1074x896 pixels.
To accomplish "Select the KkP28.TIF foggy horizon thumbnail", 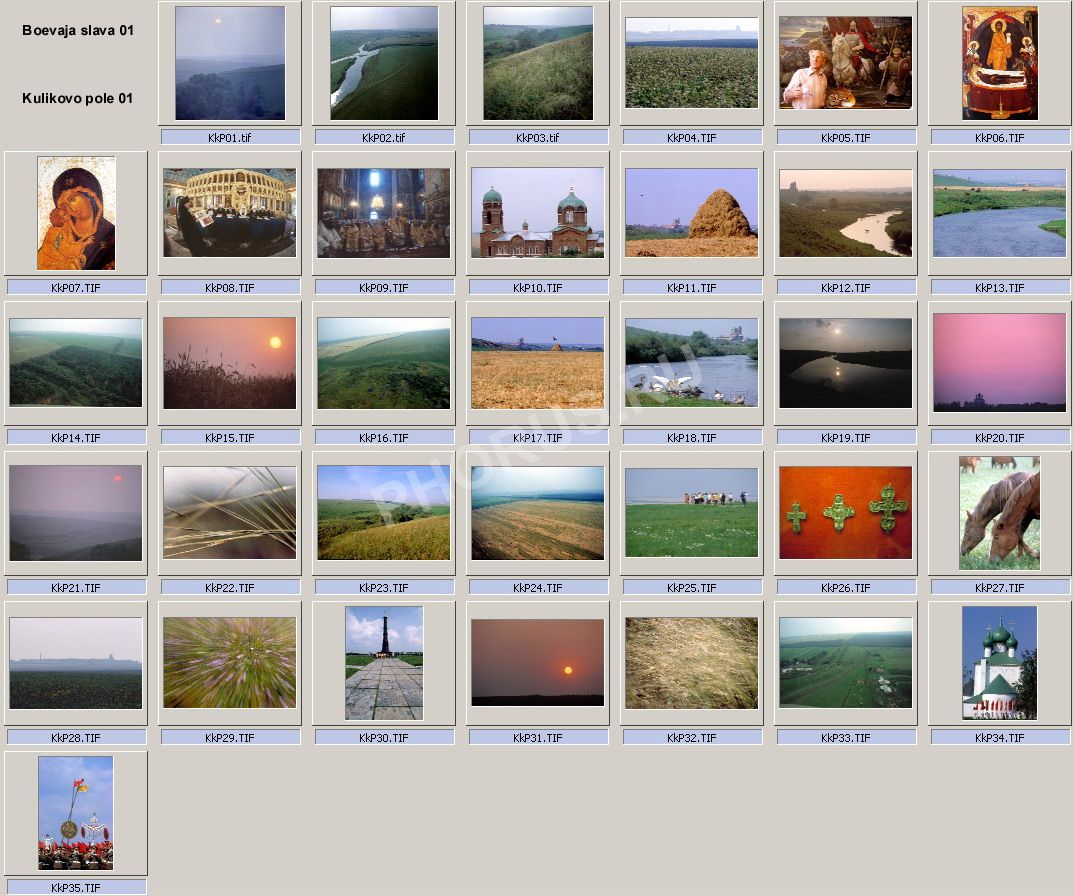I will (76, 663).
